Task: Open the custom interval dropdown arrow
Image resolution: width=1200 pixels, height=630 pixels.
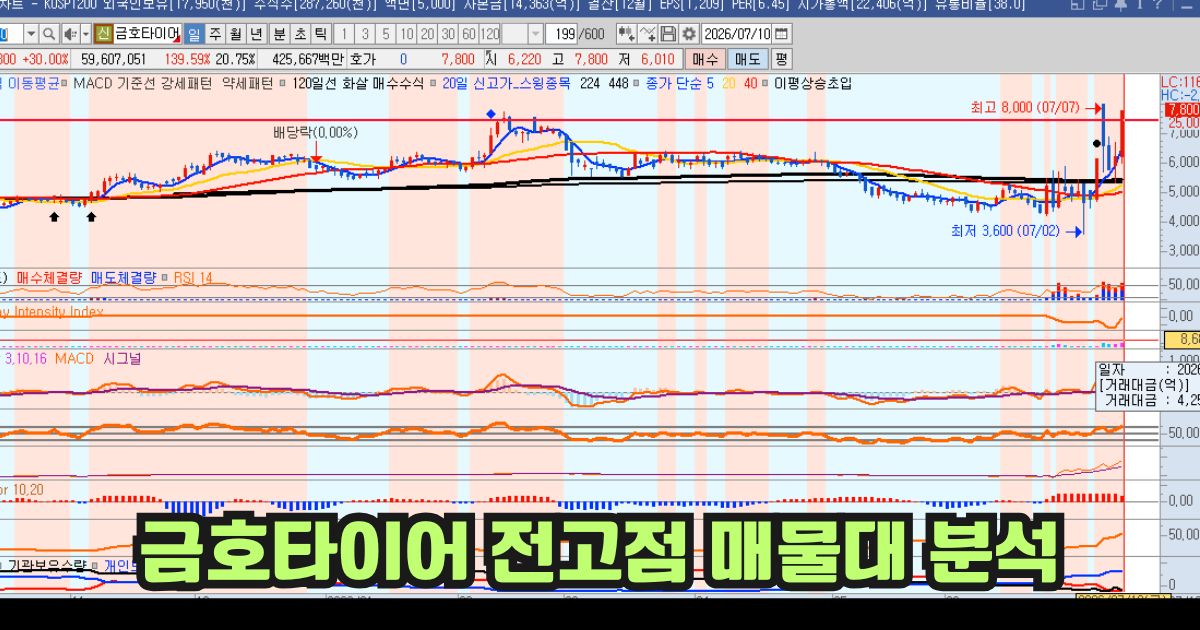Action: [x=535, y=34]
